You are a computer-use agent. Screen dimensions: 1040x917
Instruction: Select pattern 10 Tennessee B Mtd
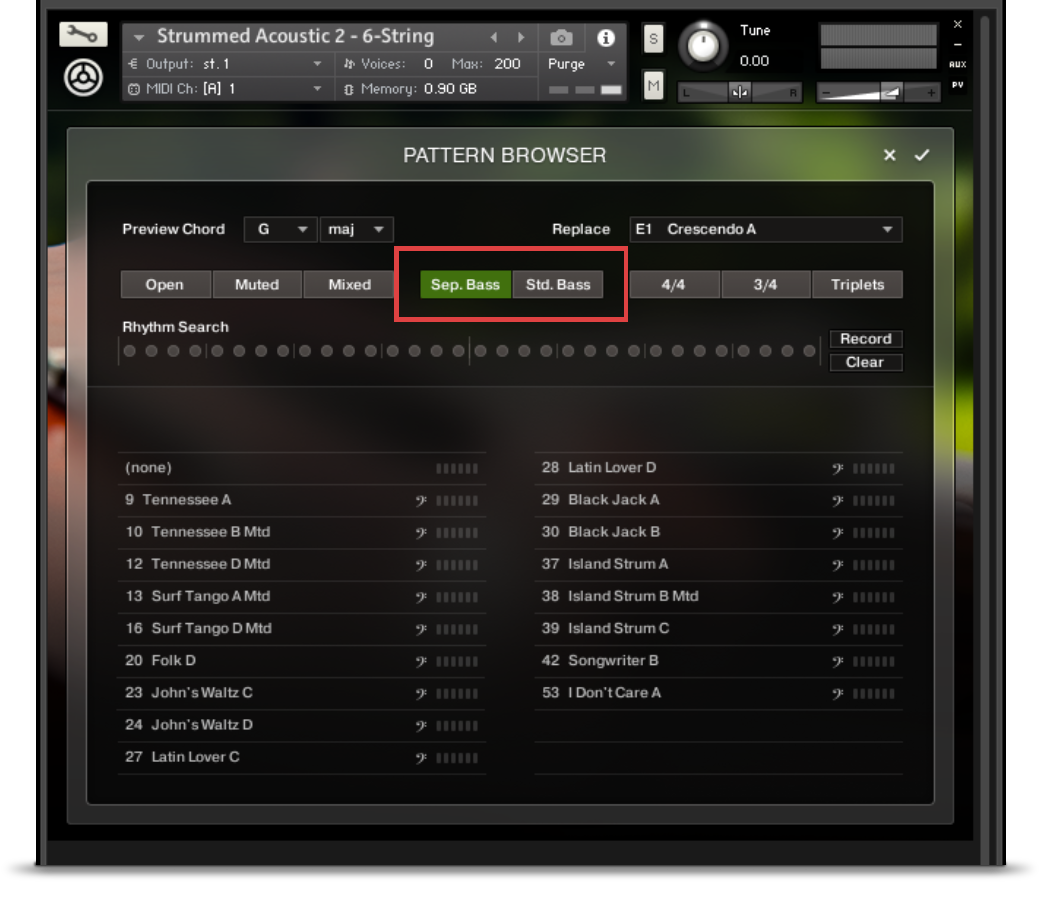point(302,532)
